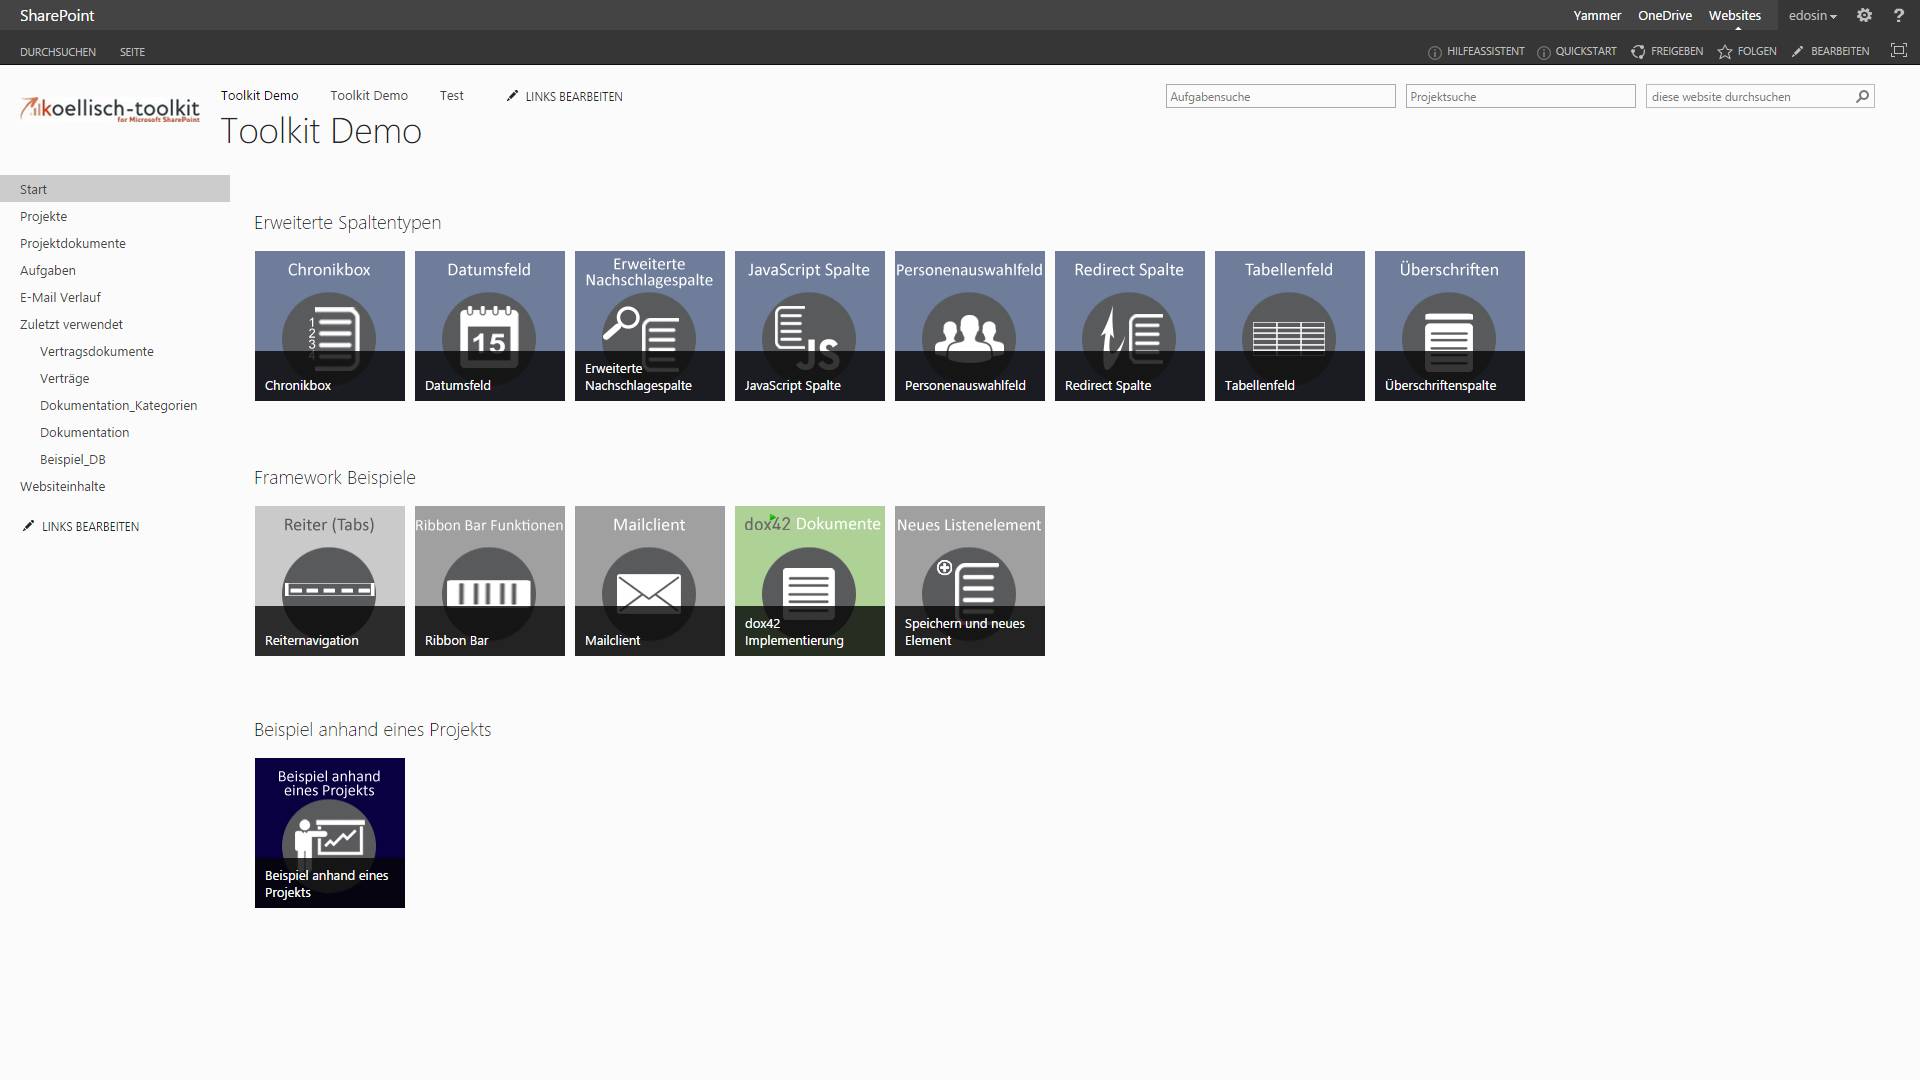
Task: Open Aufgaben in the sidebar
Action: [x=48, y=270]
